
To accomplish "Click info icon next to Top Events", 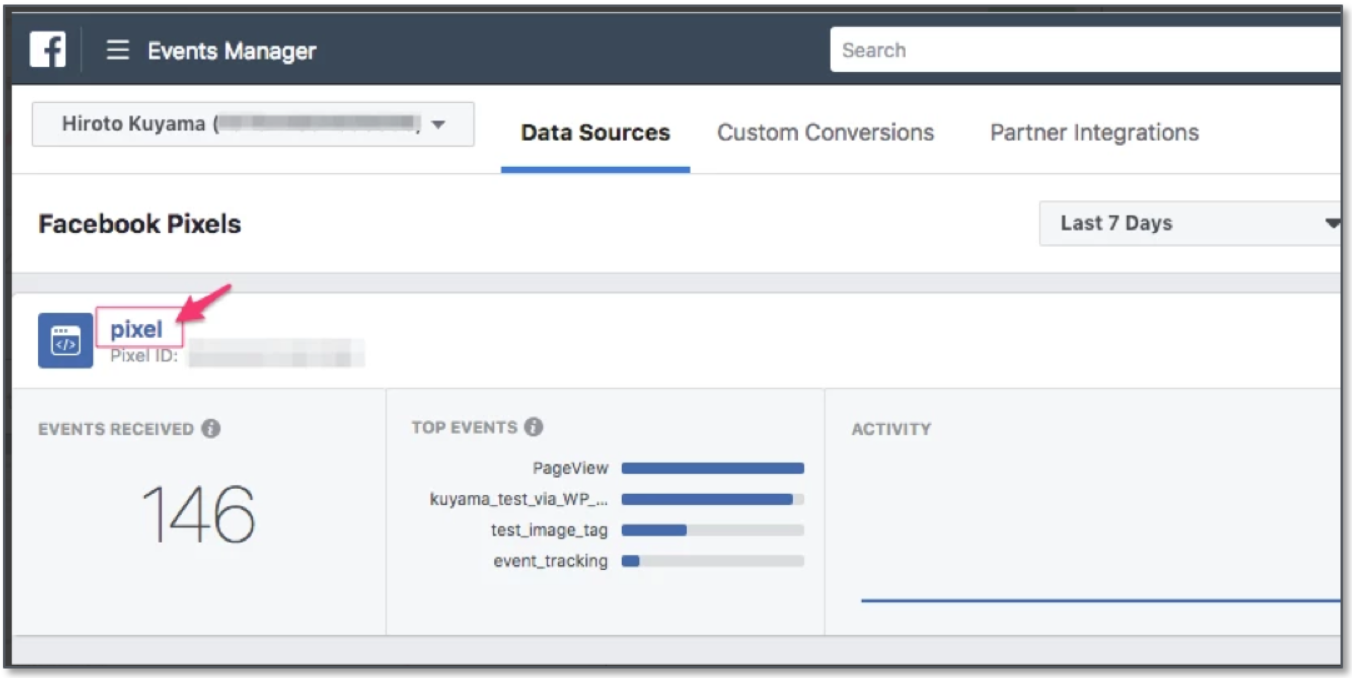I will 534,427.
